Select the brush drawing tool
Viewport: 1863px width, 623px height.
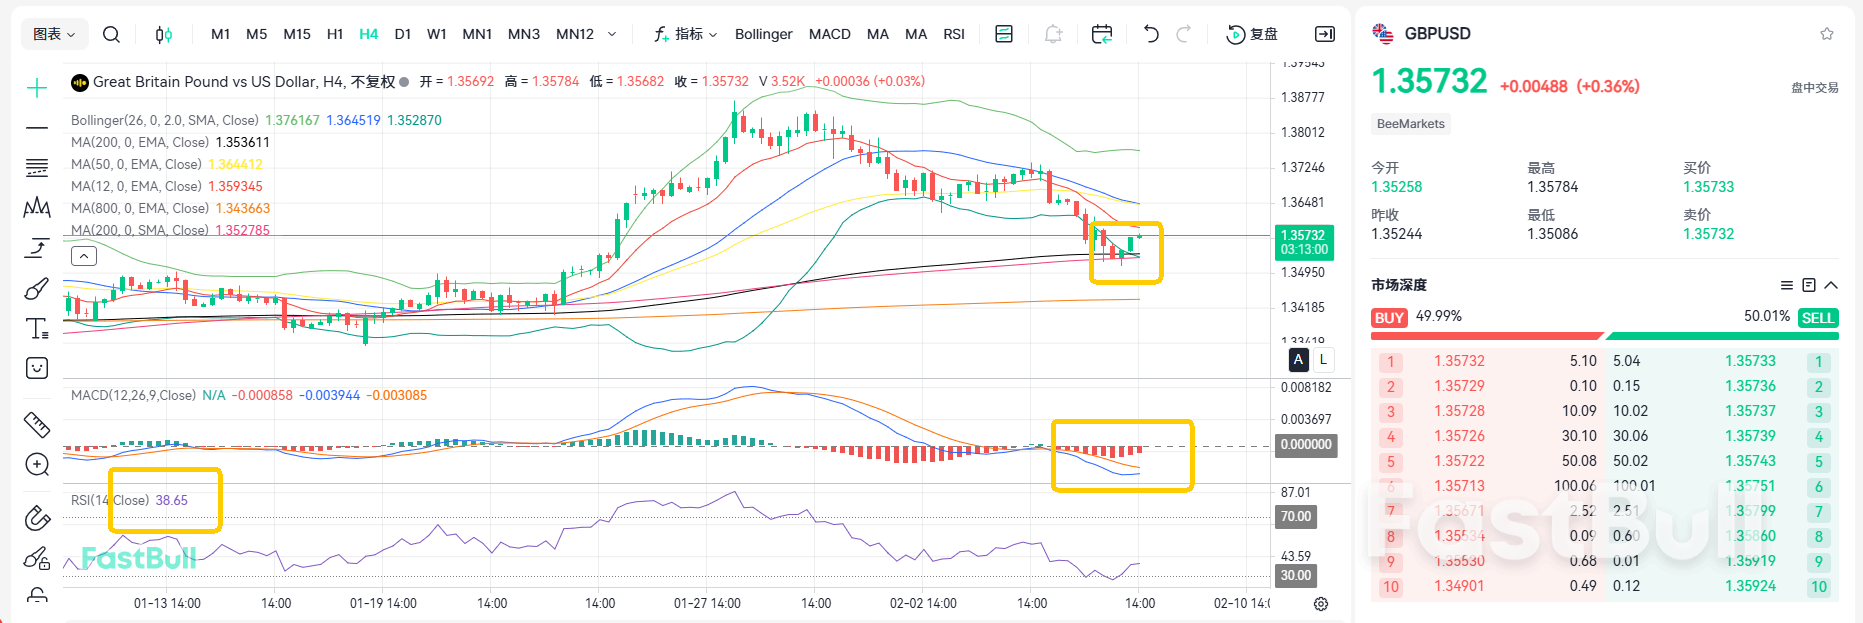coord(37,289)
